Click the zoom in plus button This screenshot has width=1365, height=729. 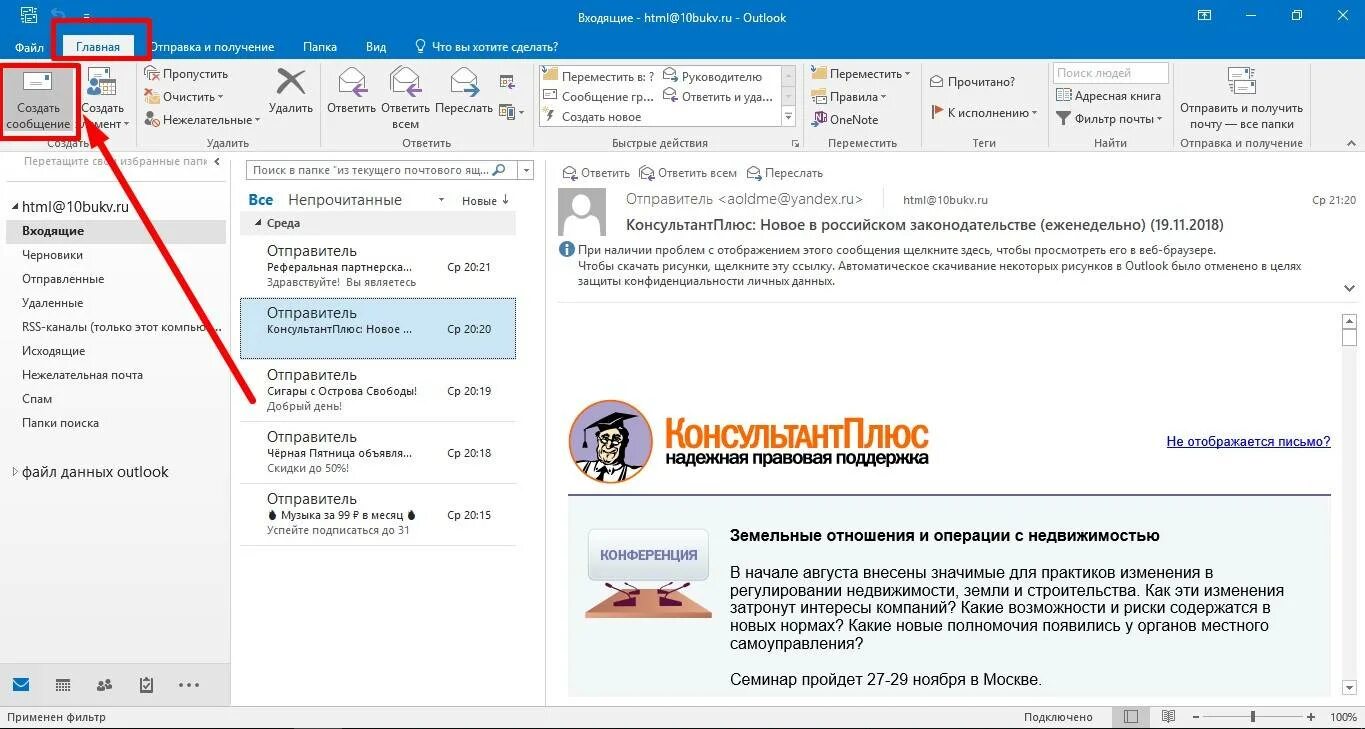tap(1311, 717)
